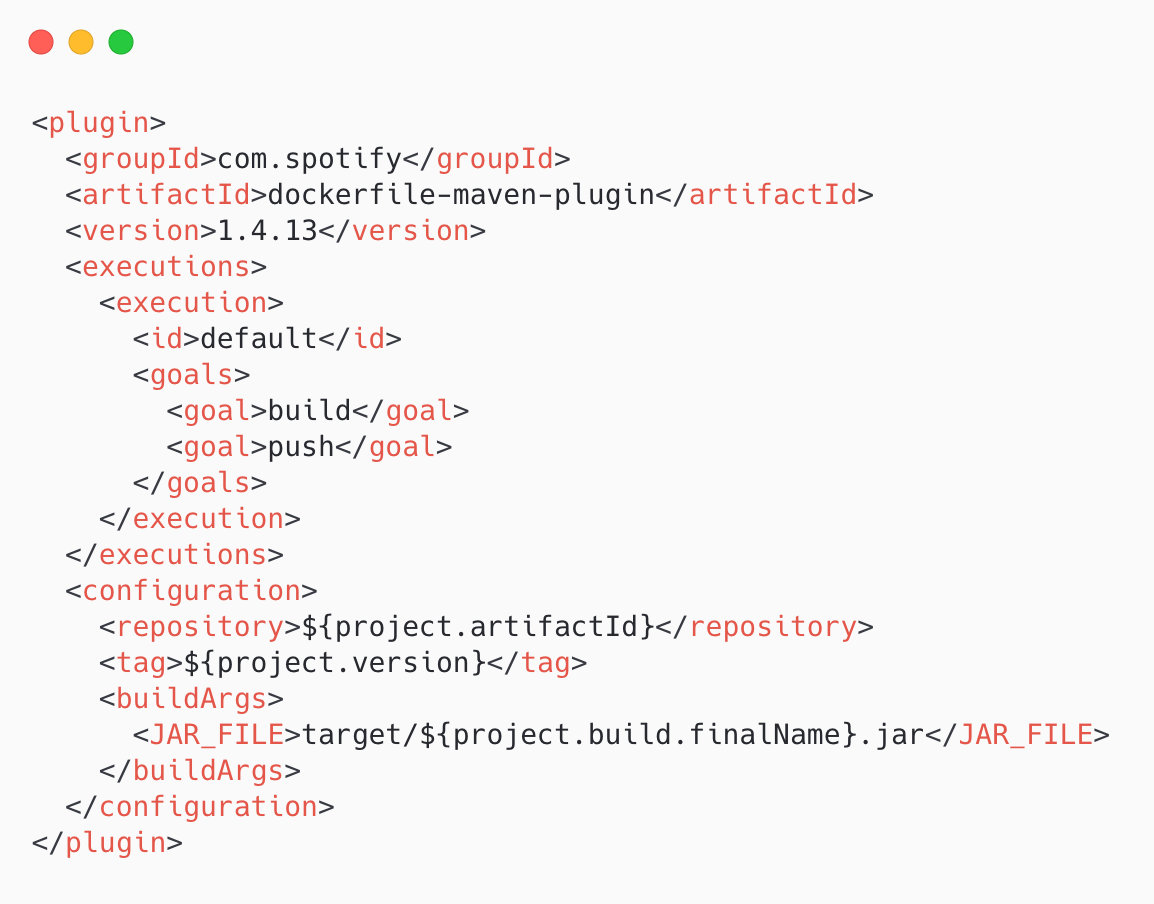Screen dimensions: 1154x904
Task: Click the closing execution tag (singular)
Action: pos(200,519)
